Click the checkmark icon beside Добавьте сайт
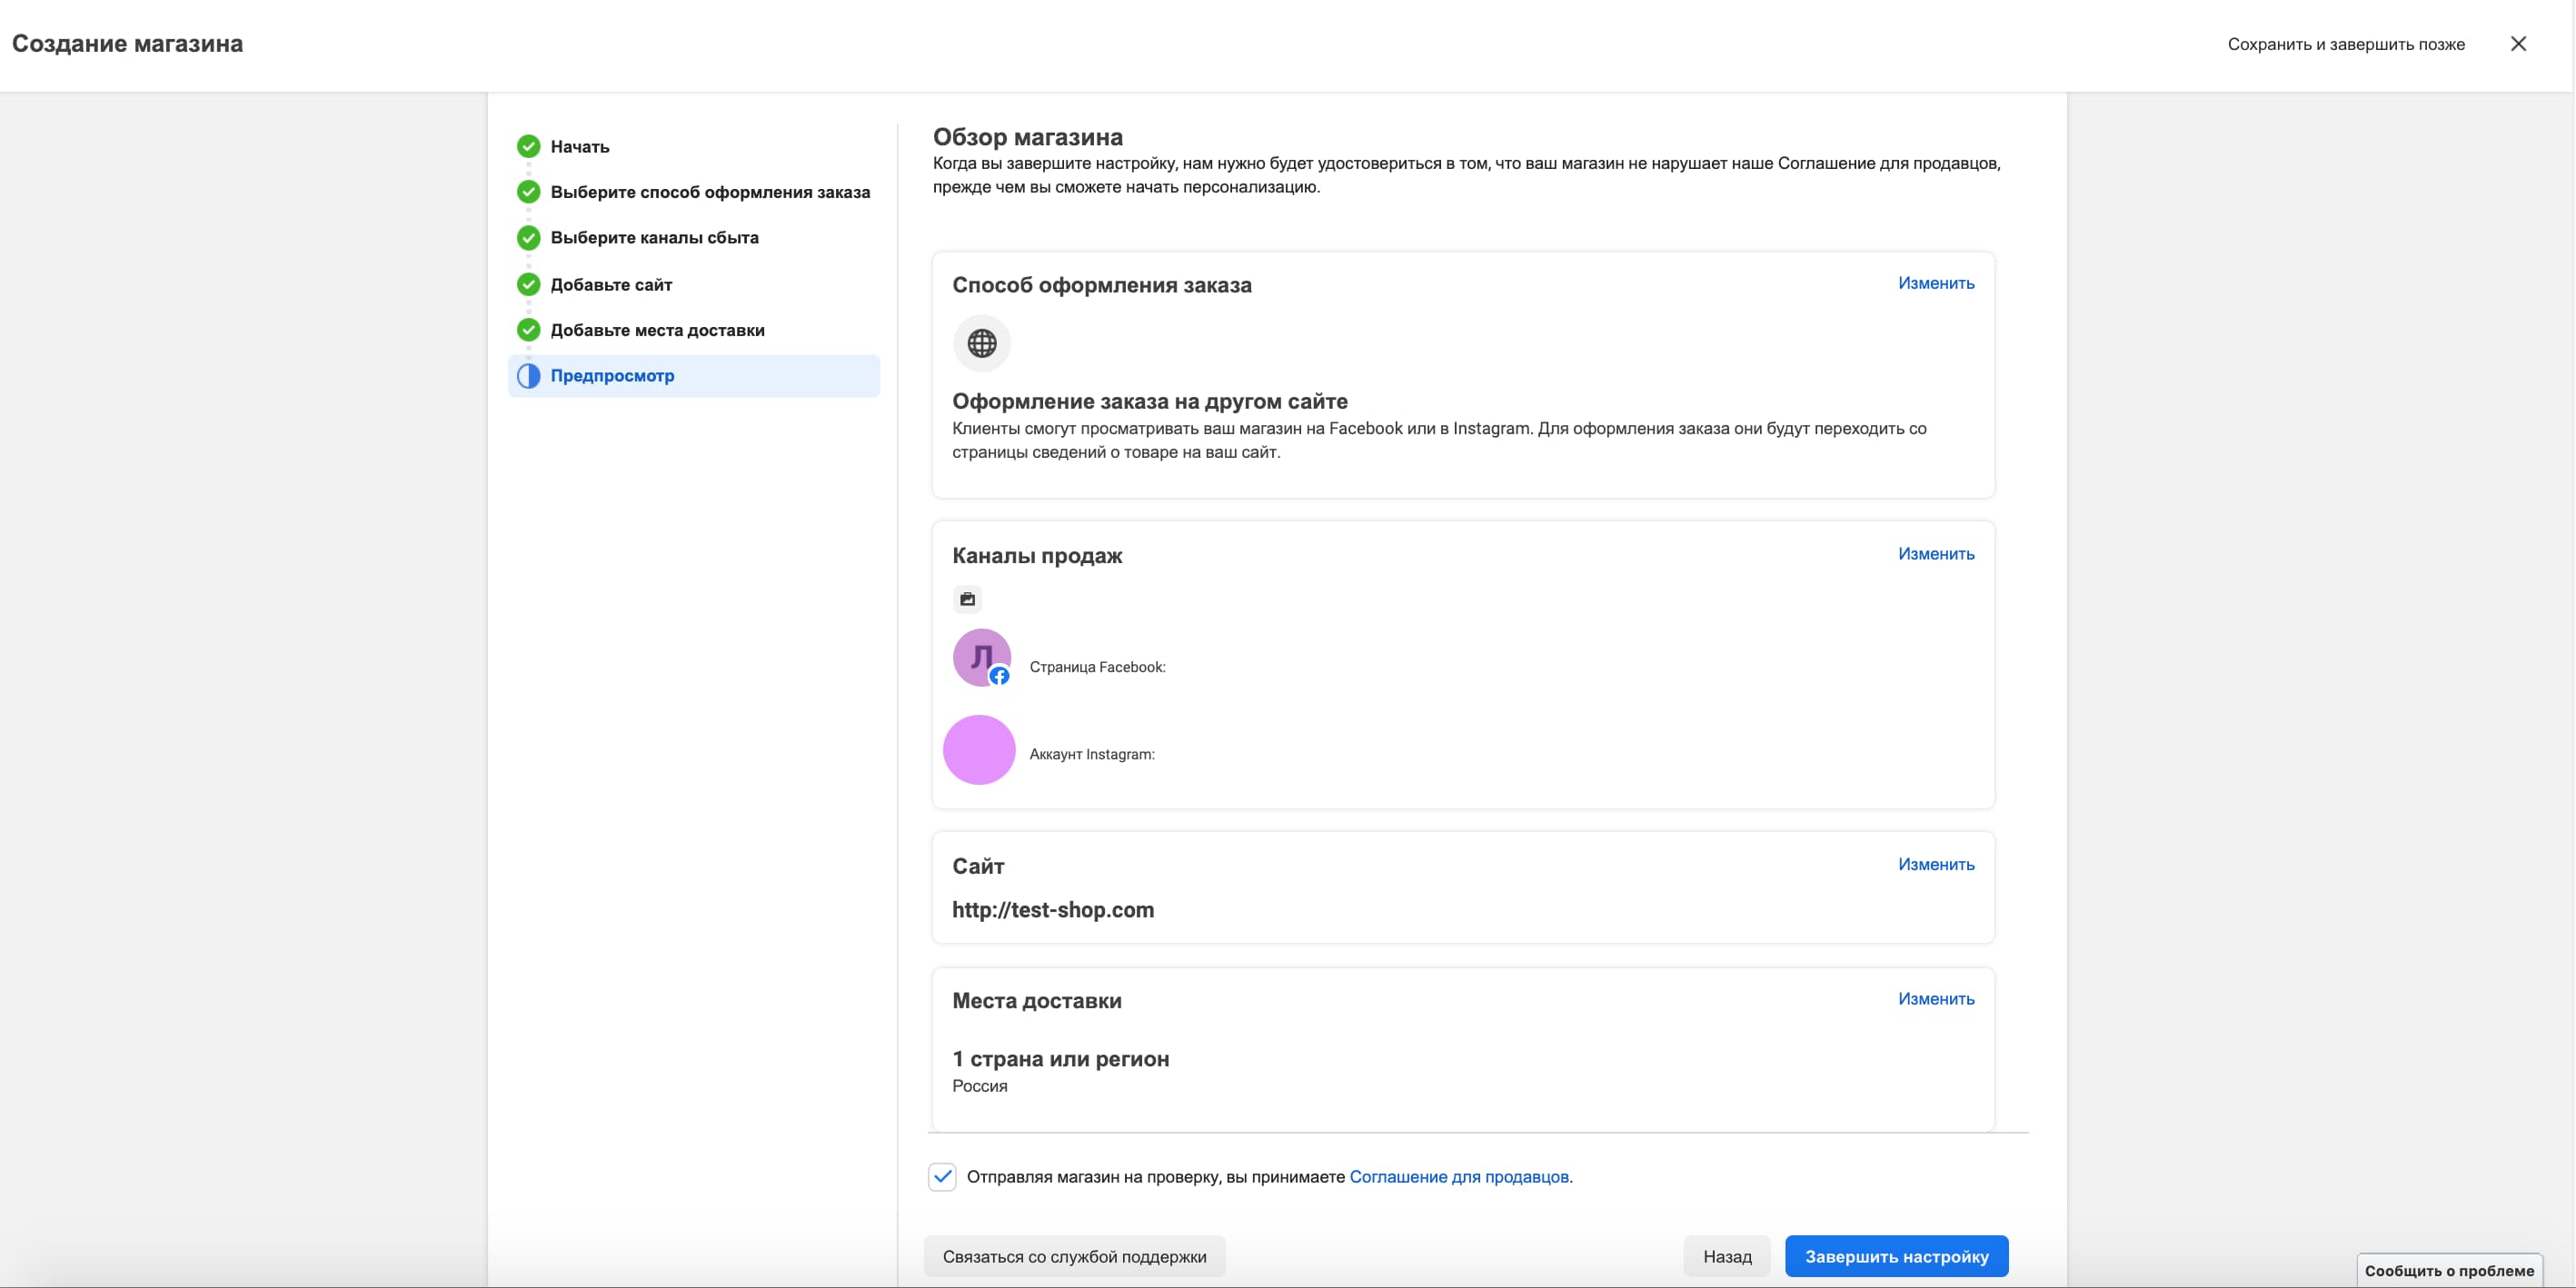 point(528,284)
